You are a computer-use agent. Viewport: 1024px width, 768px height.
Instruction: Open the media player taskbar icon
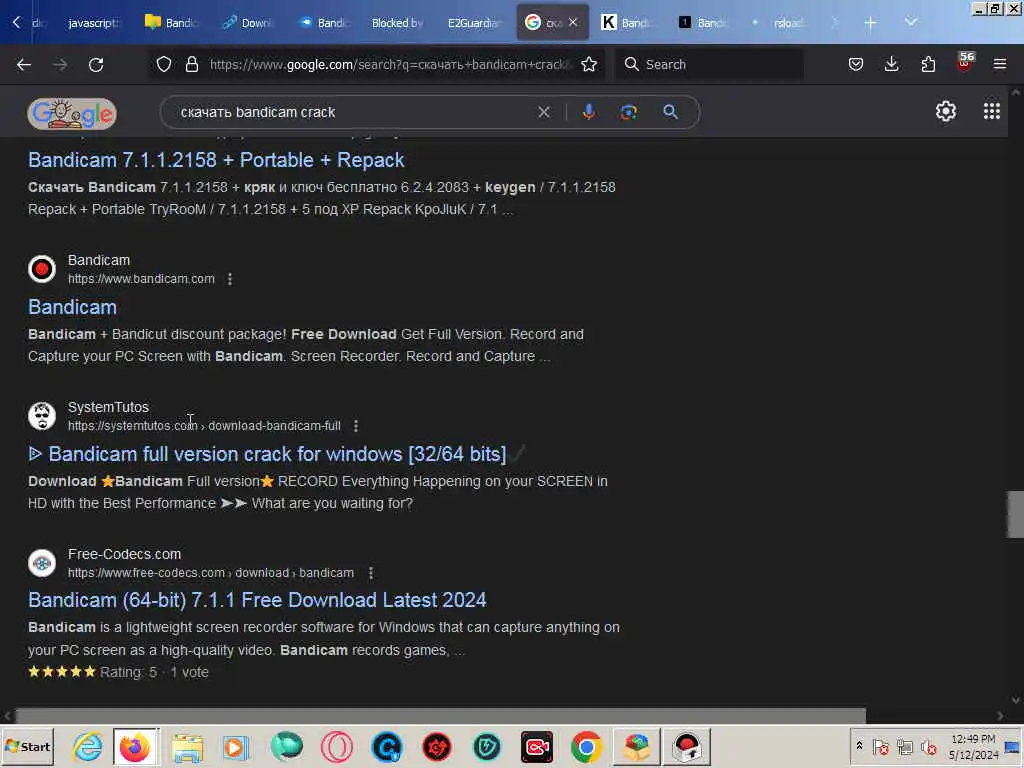tap(236, 746)
